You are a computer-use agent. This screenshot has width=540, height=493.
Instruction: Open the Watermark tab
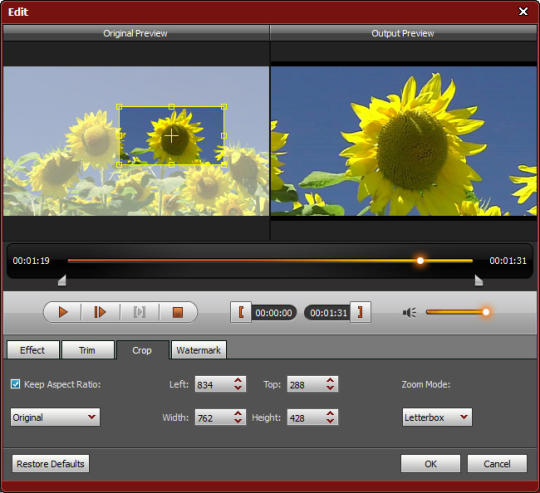[198, 350]
